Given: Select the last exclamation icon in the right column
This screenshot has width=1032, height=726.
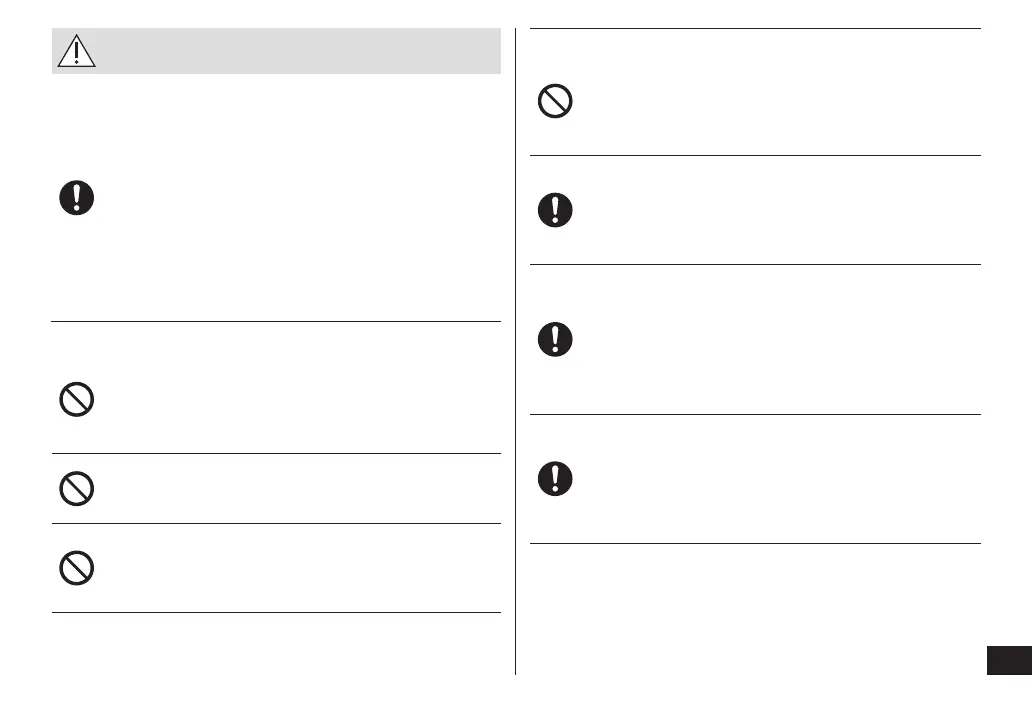Looking at the screenshot, I should (555, 479).
